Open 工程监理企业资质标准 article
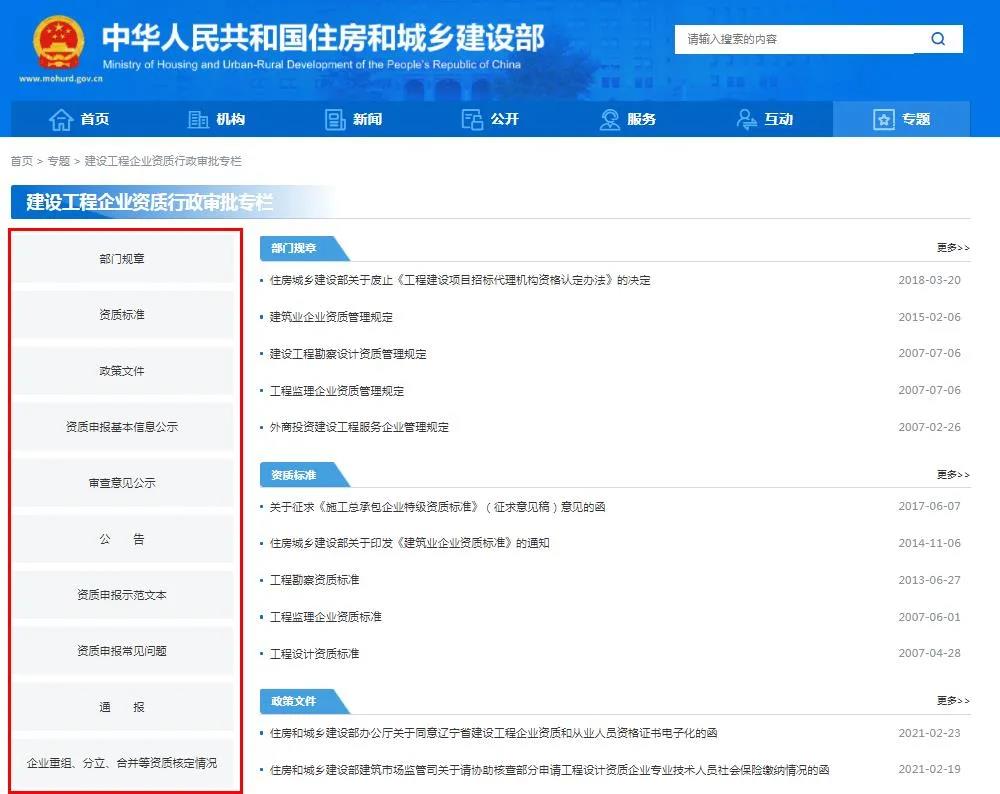 (x=325, y=617)
